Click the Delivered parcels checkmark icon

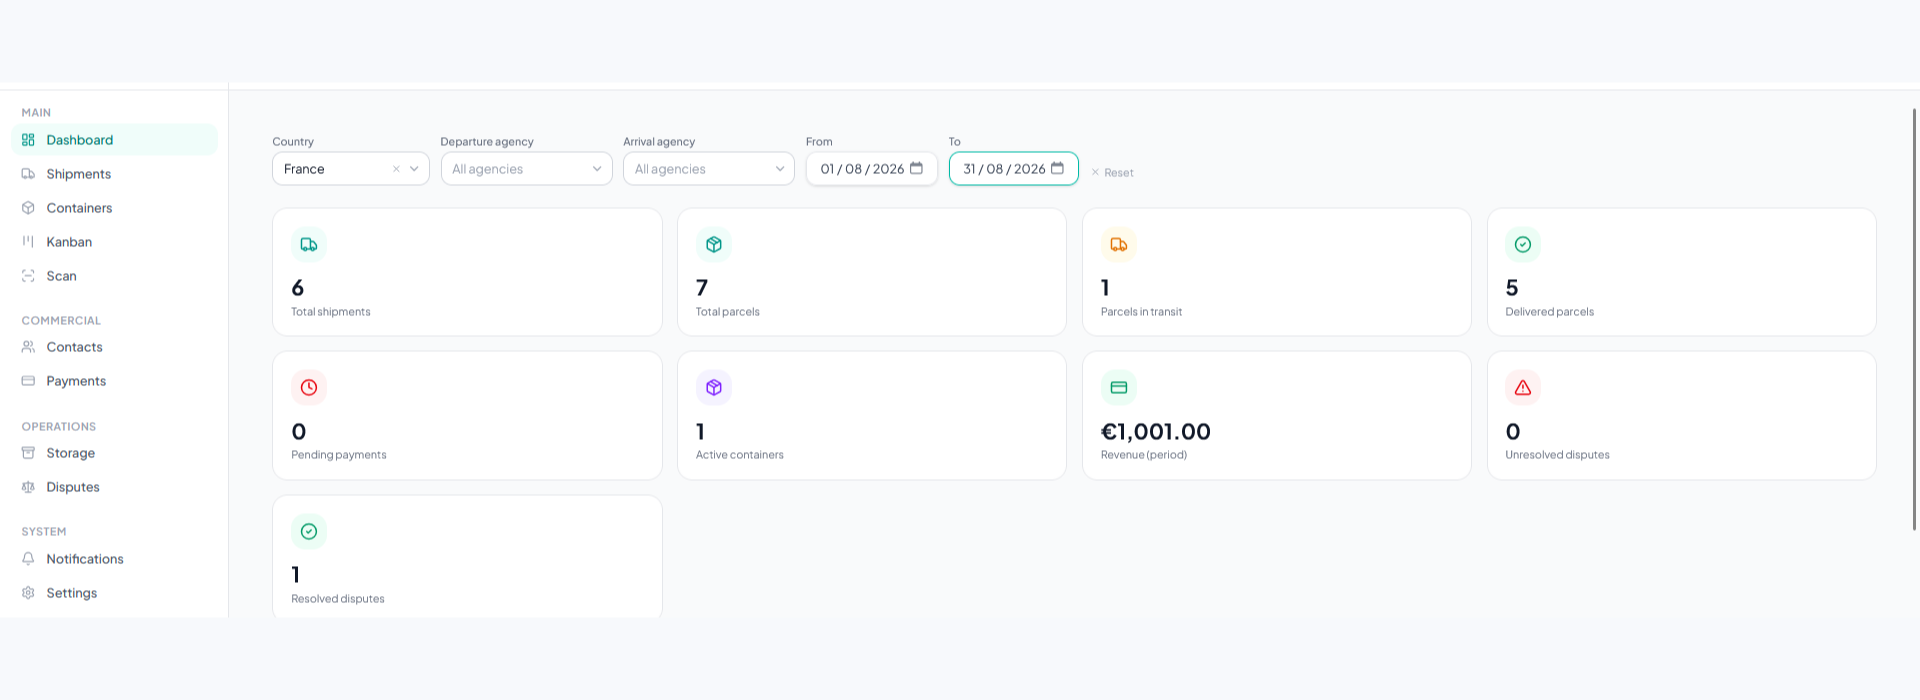1523,244
